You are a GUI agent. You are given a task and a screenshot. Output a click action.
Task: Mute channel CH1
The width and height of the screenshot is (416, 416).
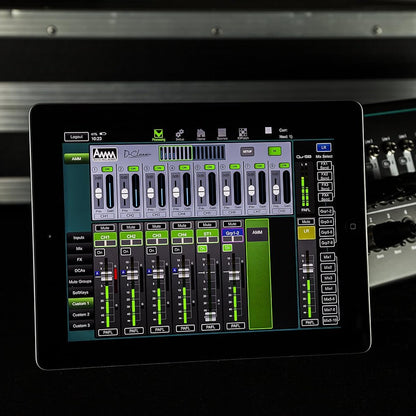pos(105,228)
